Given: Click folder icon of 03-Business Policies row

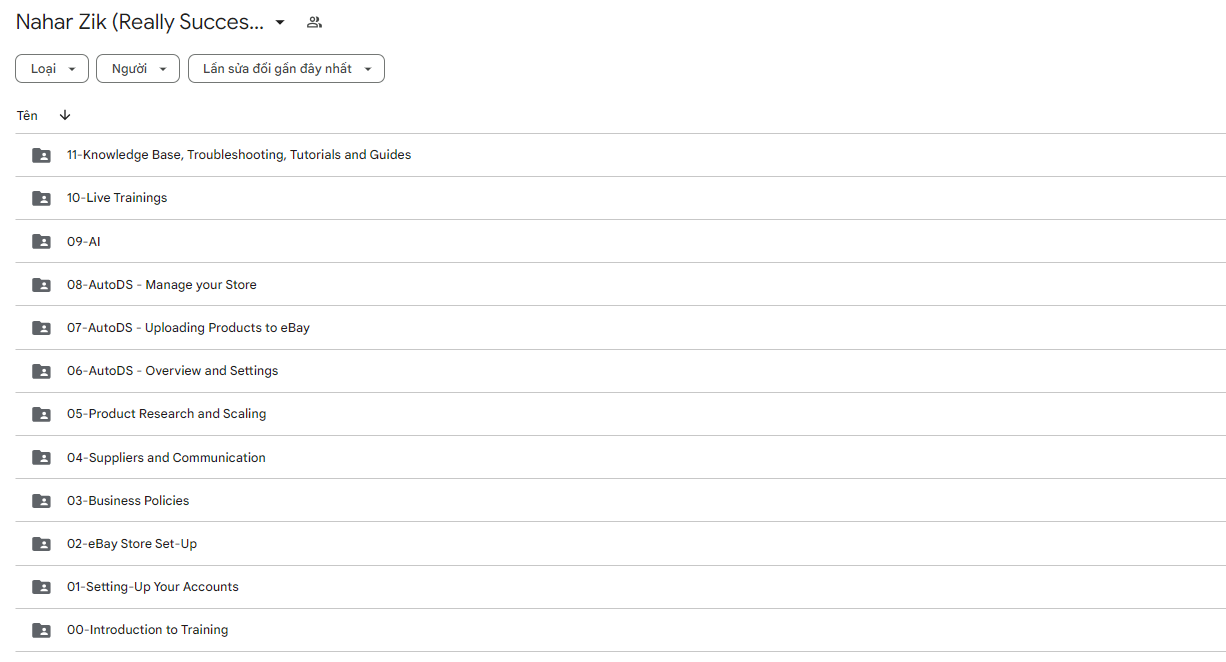Looking at the screenshot, I should 41,501.
